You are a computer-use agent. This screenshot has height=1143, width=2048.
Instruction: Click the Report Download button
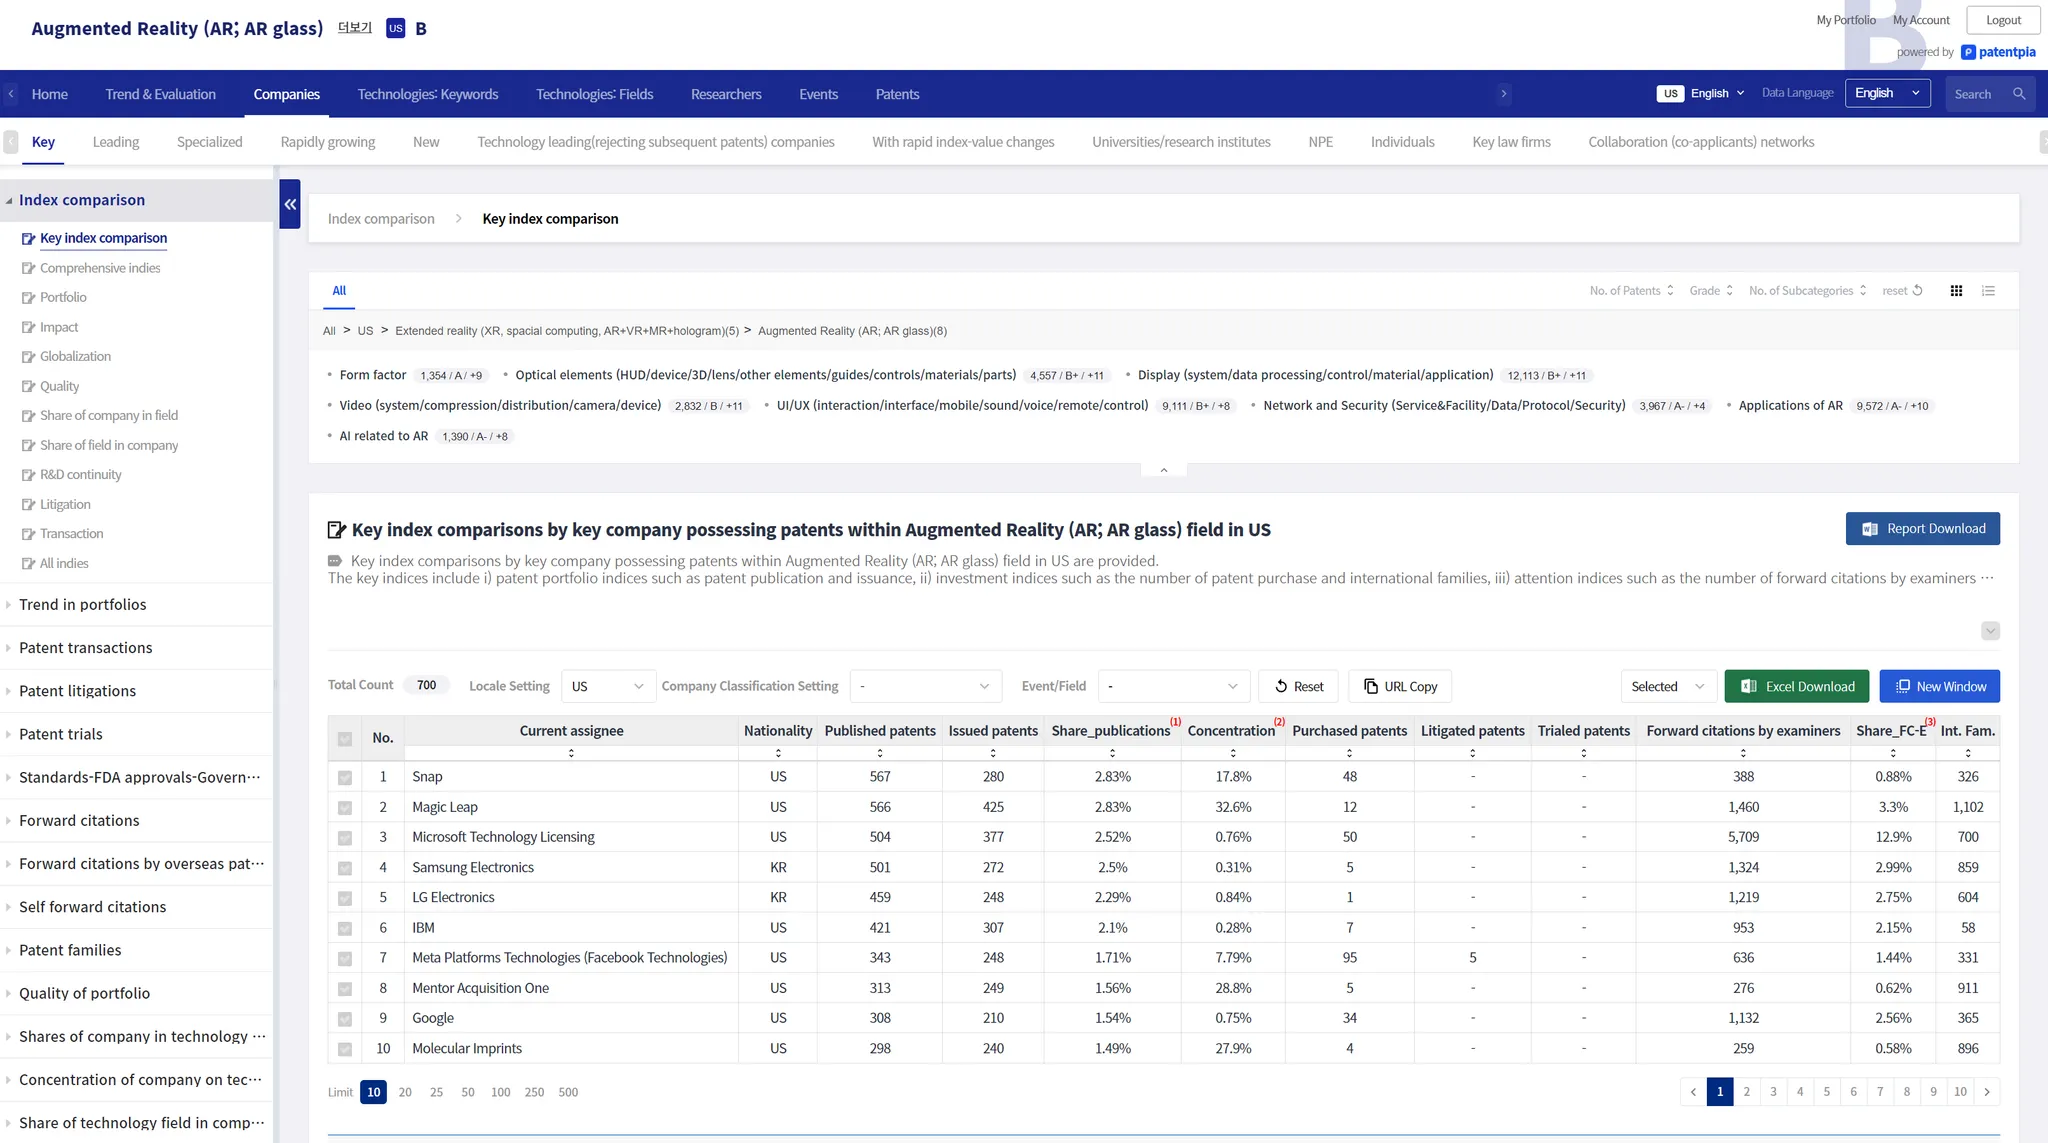[1922, 529]
